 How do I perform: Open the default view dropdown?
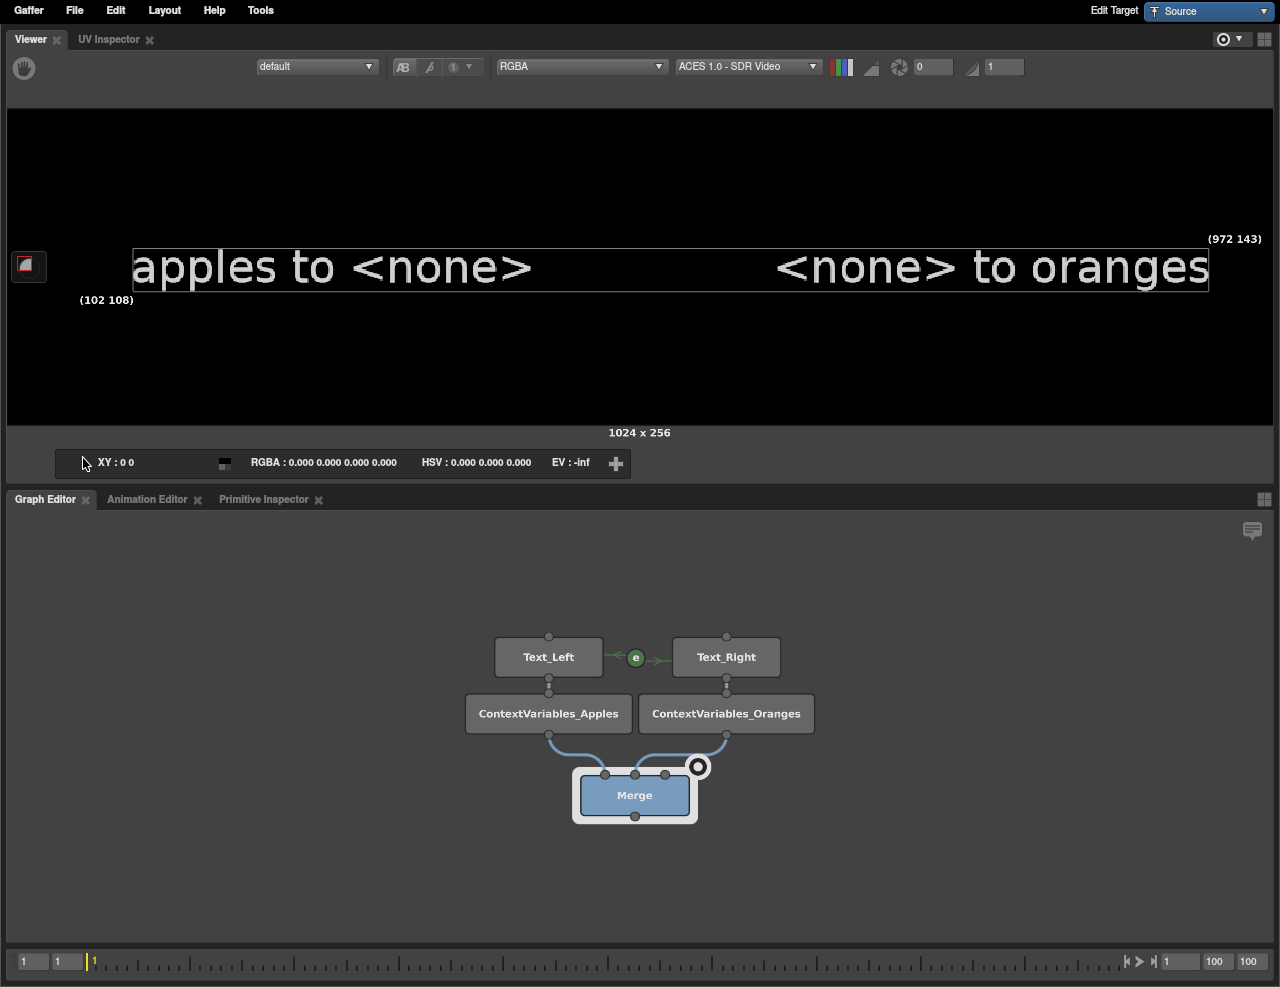pos(316,67)
